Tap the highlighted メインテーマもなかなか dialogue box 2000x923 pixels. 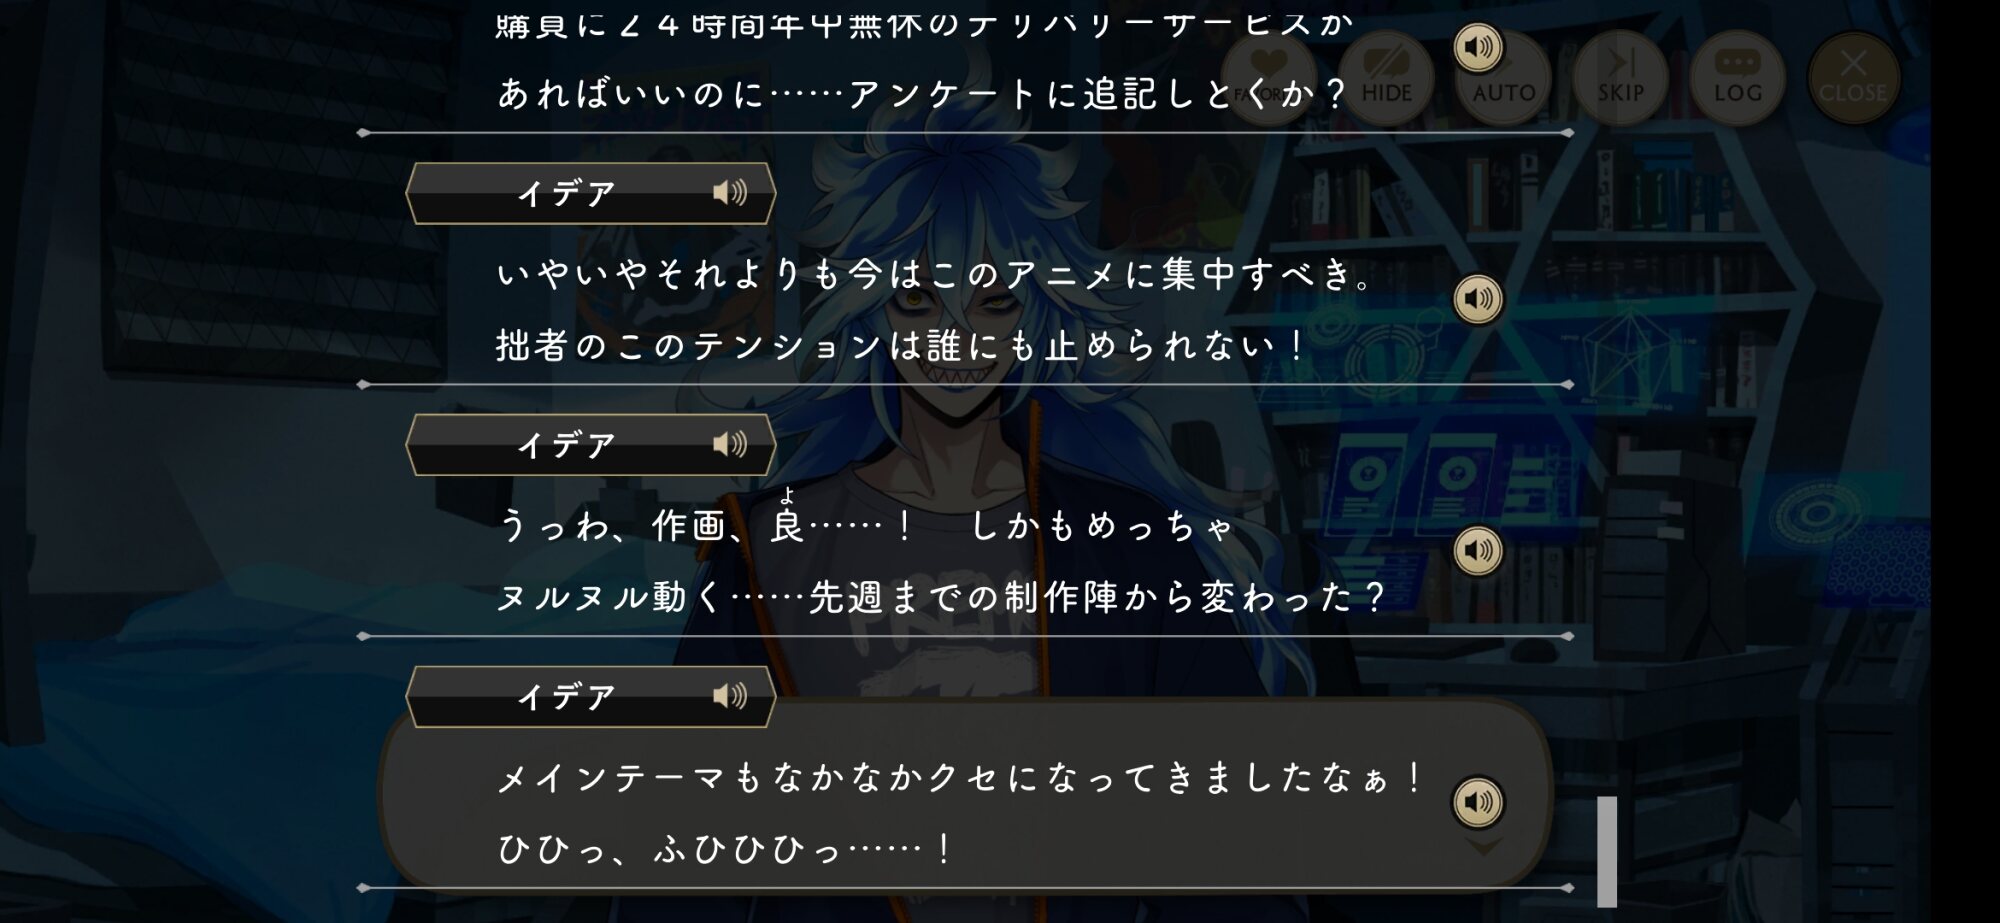[x=965, y=794]
